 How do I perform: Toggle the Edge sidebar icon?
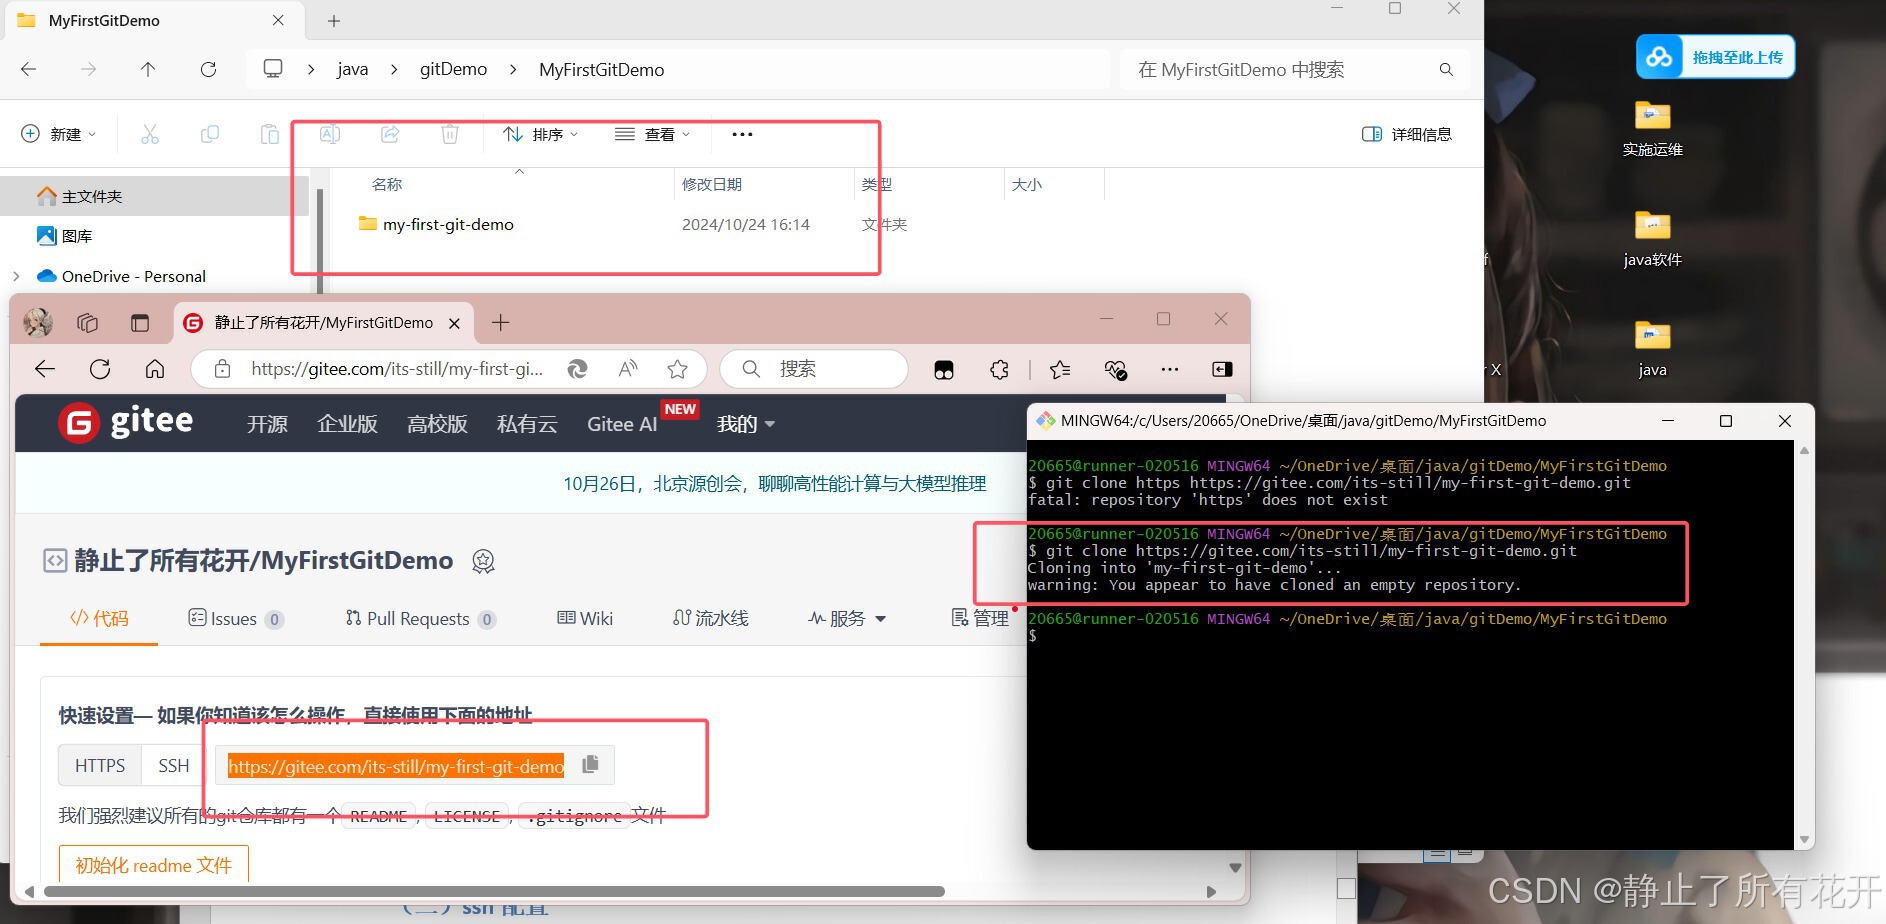click(x=1222, y=369)
